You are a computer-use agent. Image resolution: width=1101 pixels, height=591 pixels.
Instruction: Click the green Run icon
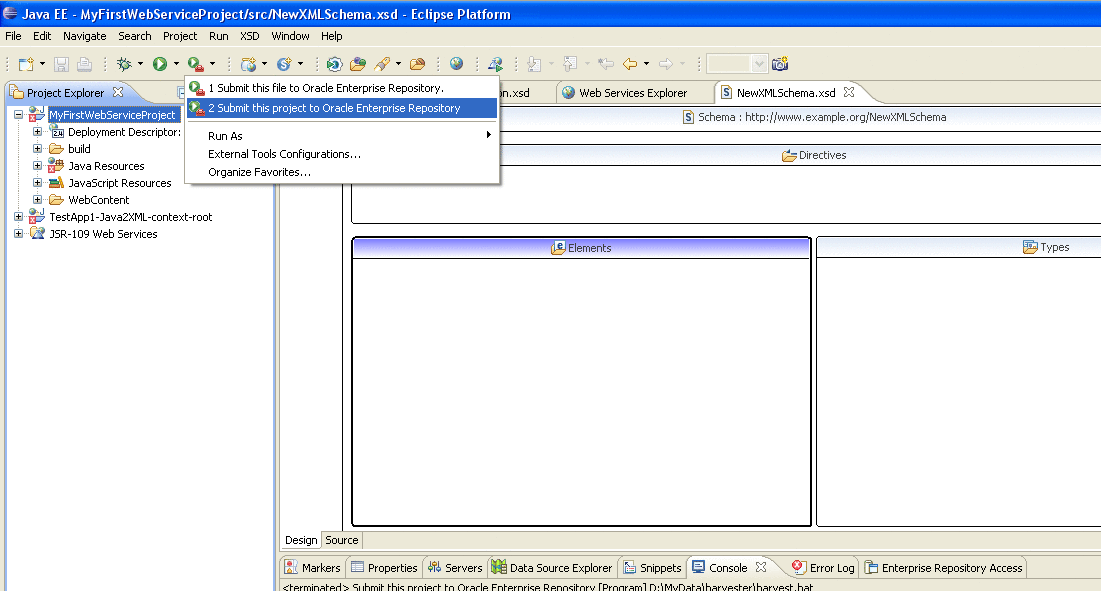(160, 65)
